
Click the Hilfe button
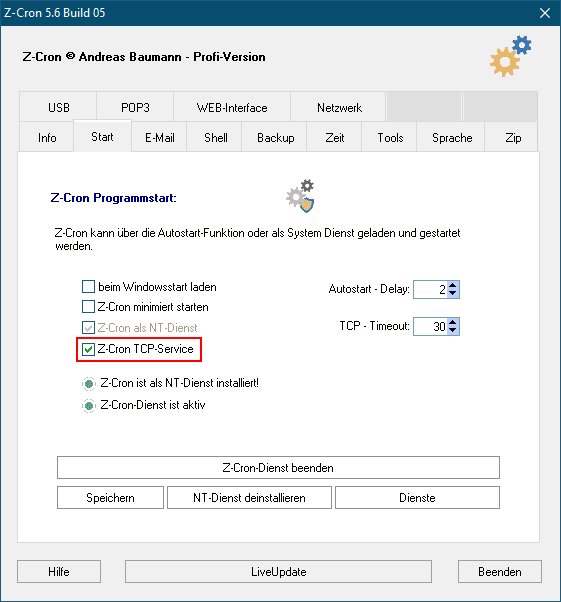click(x=59, y=571)
